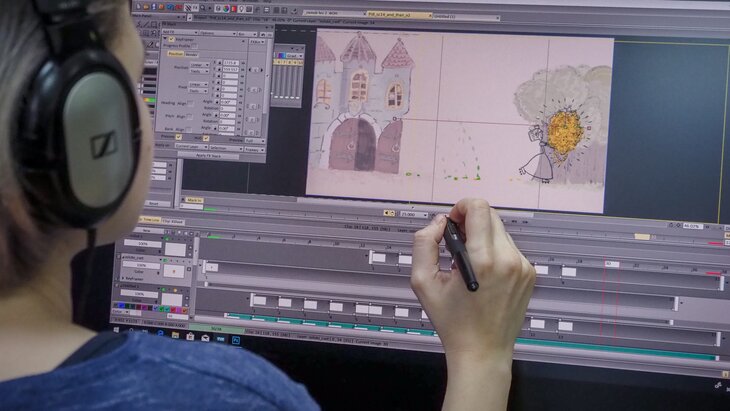Switch to the Position tab in KeyFramer

click(175, 54)
